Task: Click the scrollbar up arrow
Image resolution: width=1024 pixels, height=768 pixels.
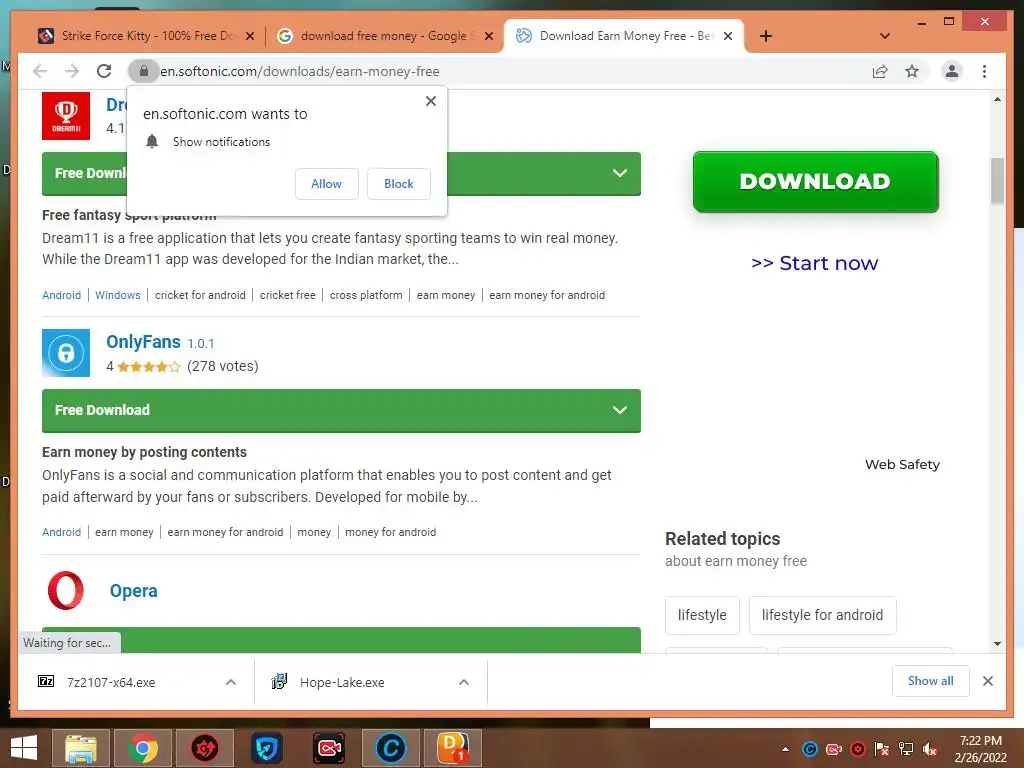Action: [997, 99]
